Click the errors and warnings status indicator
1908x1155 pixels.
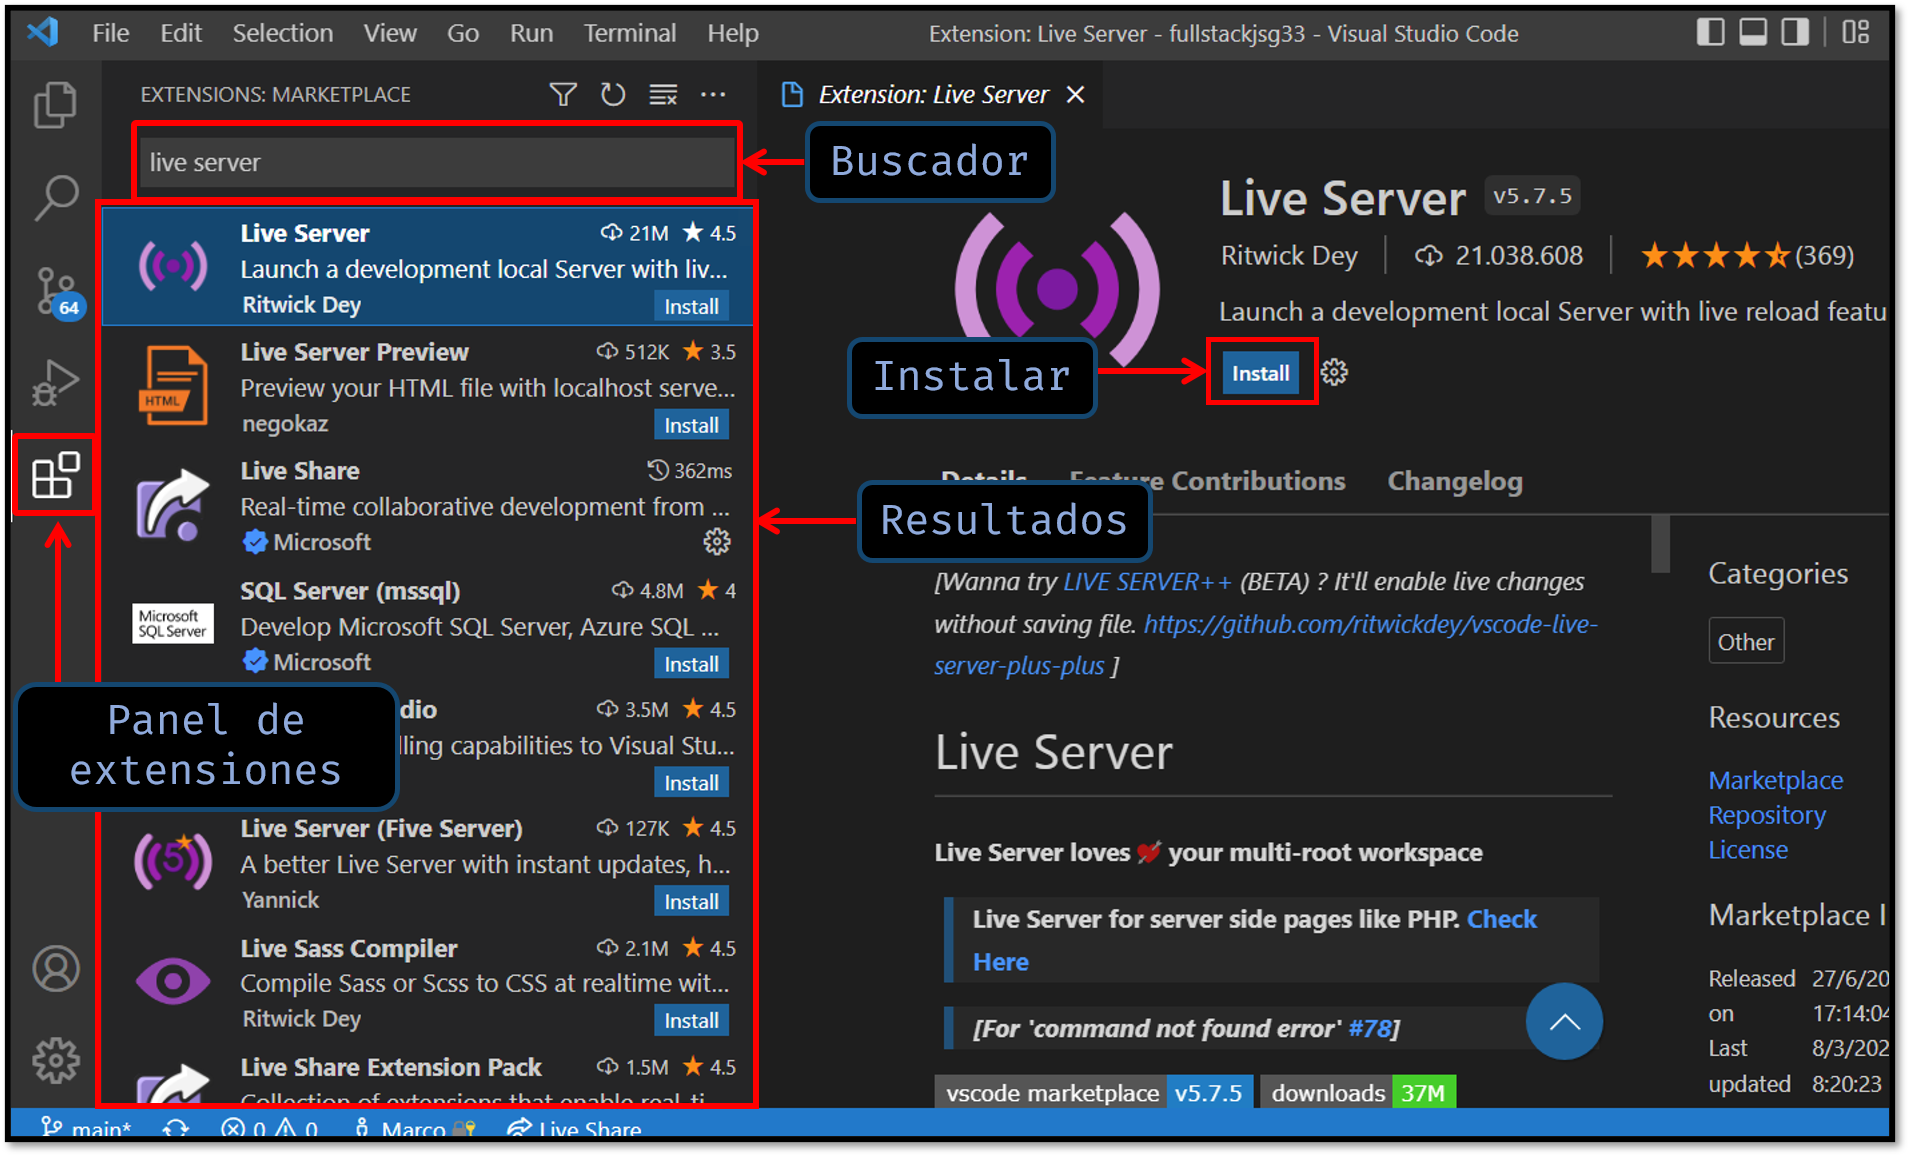click(270, 1129)
